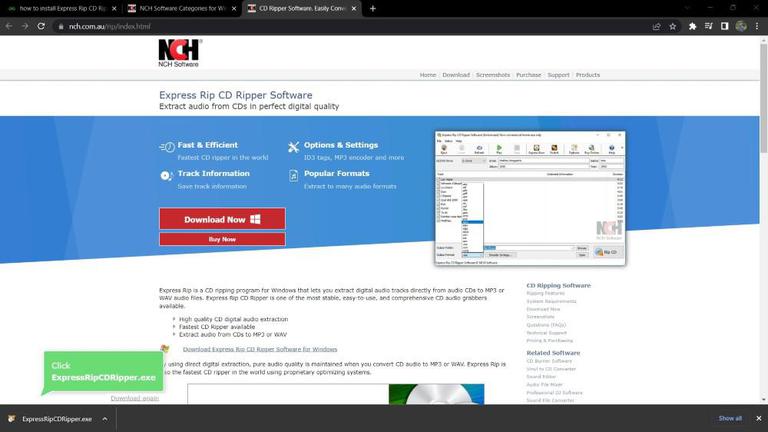The image size is (768, 432).
Task: Close the downloads bar
Action: (x=758, y=418)
